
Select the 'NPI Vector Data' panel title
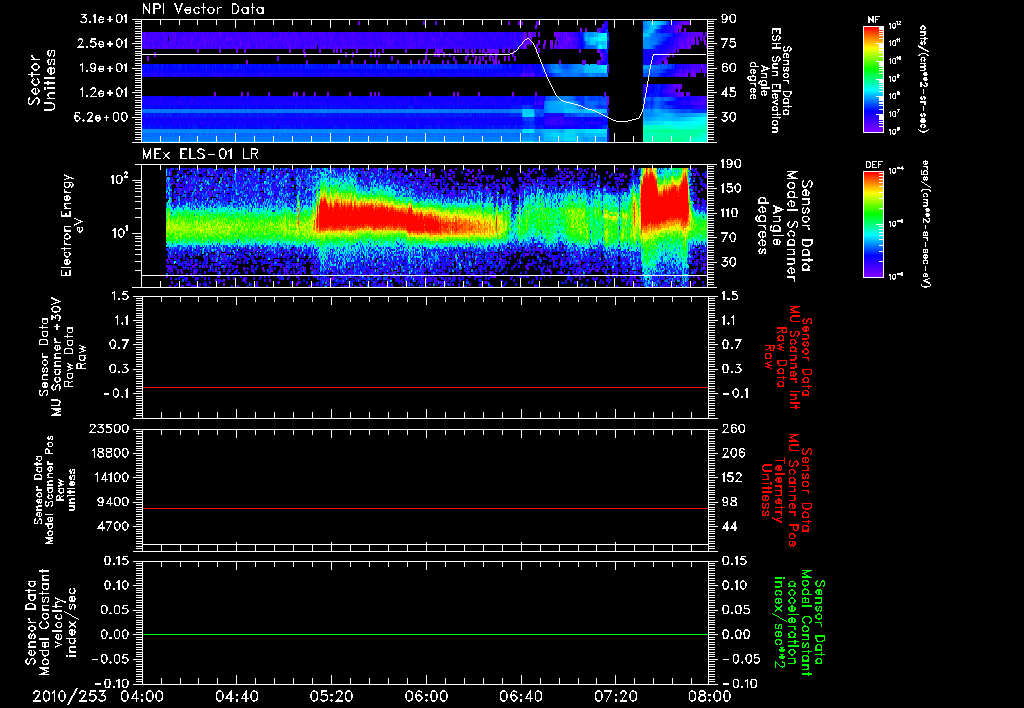pos(203,9)
